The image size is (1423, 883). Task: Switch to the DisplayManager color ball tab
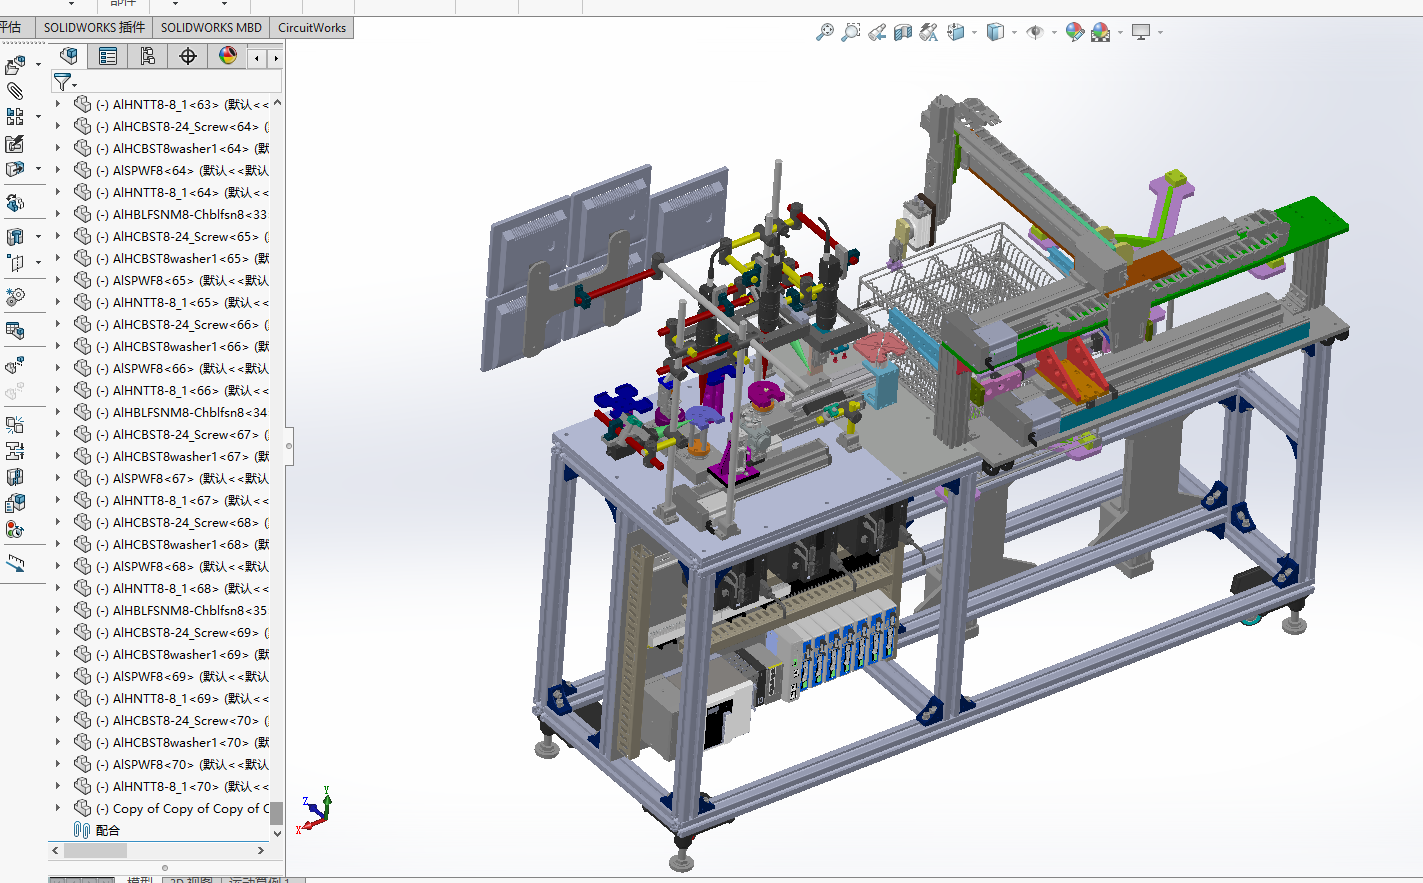tap(228, 56)
